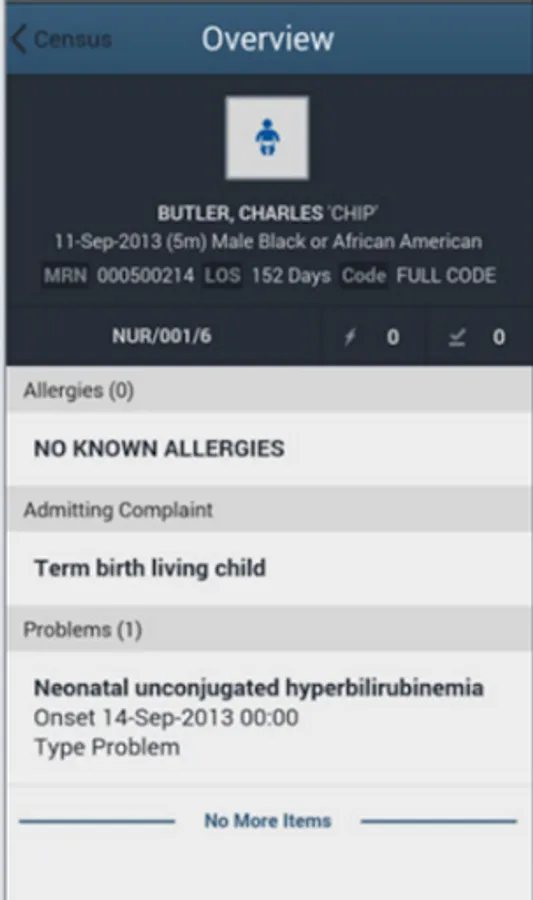The image size is (533, 900).
Task: Tap the LOS label badge
Action: [x=223, y=276]
